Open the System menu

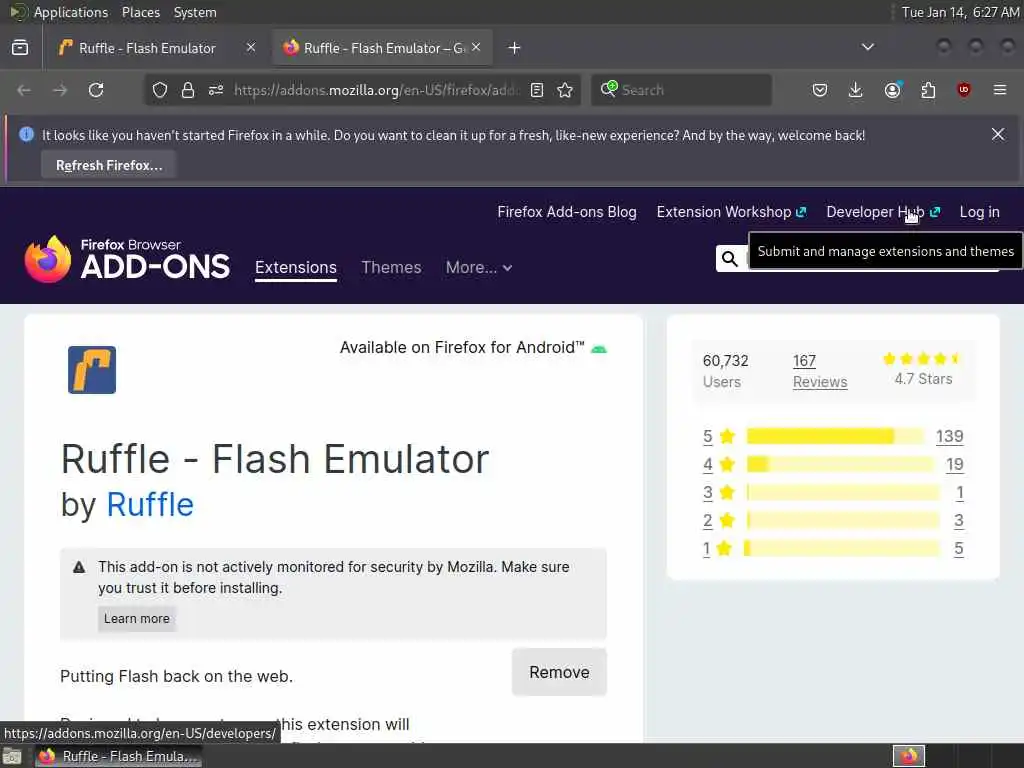[195, 12]
